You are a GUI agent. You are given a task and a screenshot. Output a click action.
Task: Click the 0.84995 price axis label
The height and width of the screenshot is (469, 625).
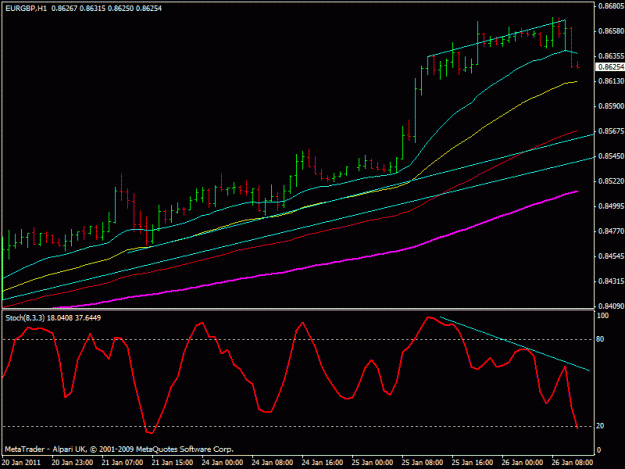611,206
